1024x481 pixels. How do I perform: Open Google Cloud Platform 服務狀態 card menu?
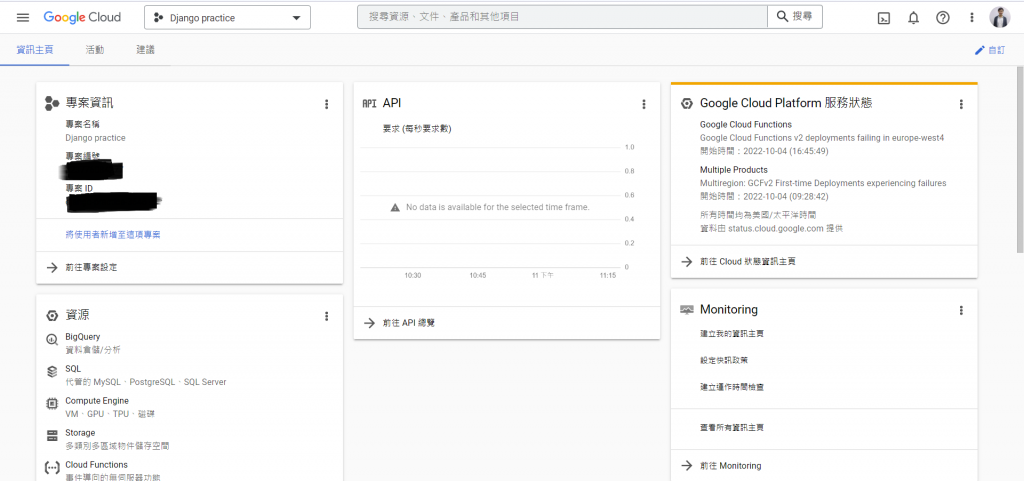961,104
